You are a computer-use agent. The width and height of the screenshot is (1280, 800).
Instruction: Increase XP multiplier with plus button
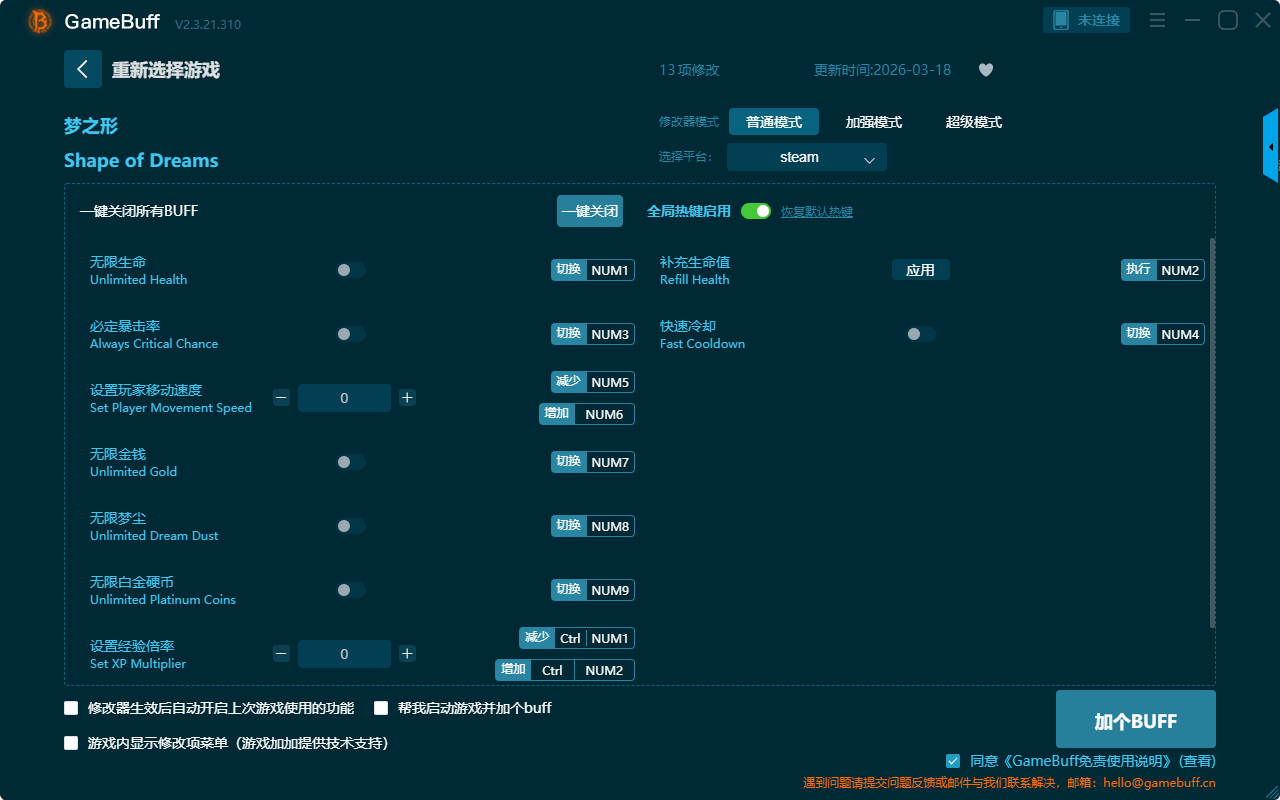click(x=407, y=654)
